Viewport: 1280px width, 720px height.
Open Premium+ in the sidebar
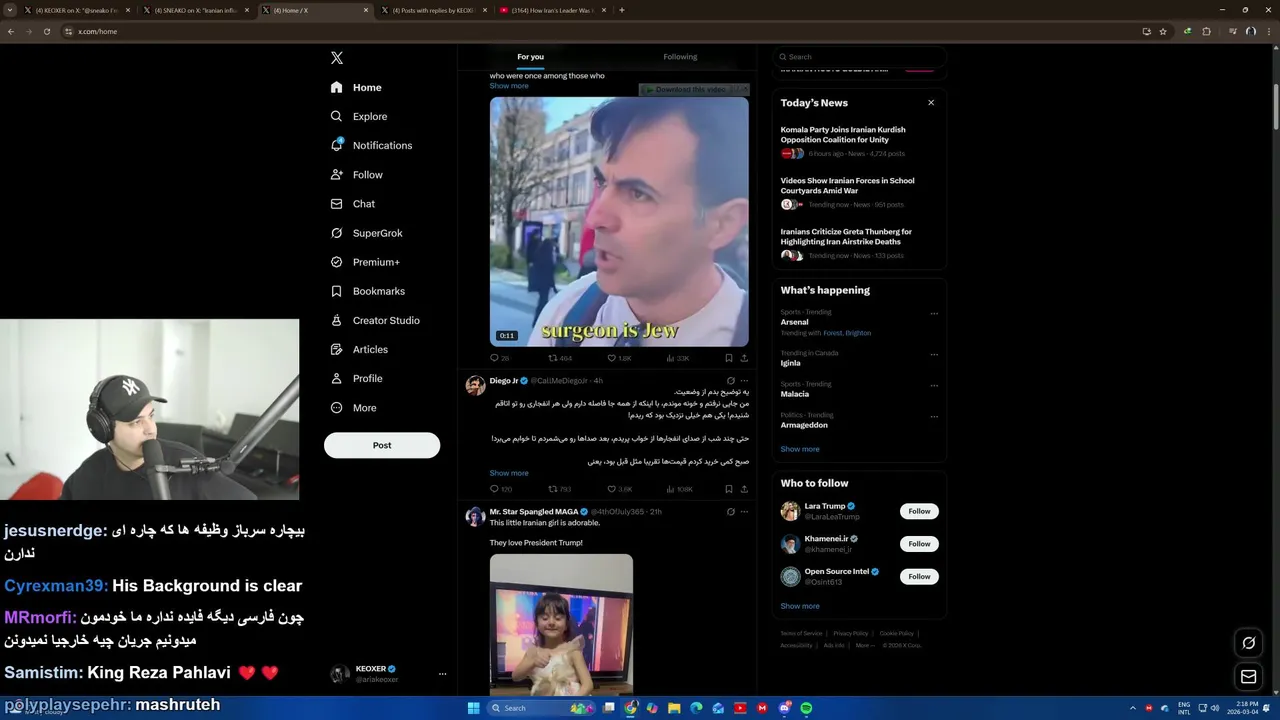(365, 262)
